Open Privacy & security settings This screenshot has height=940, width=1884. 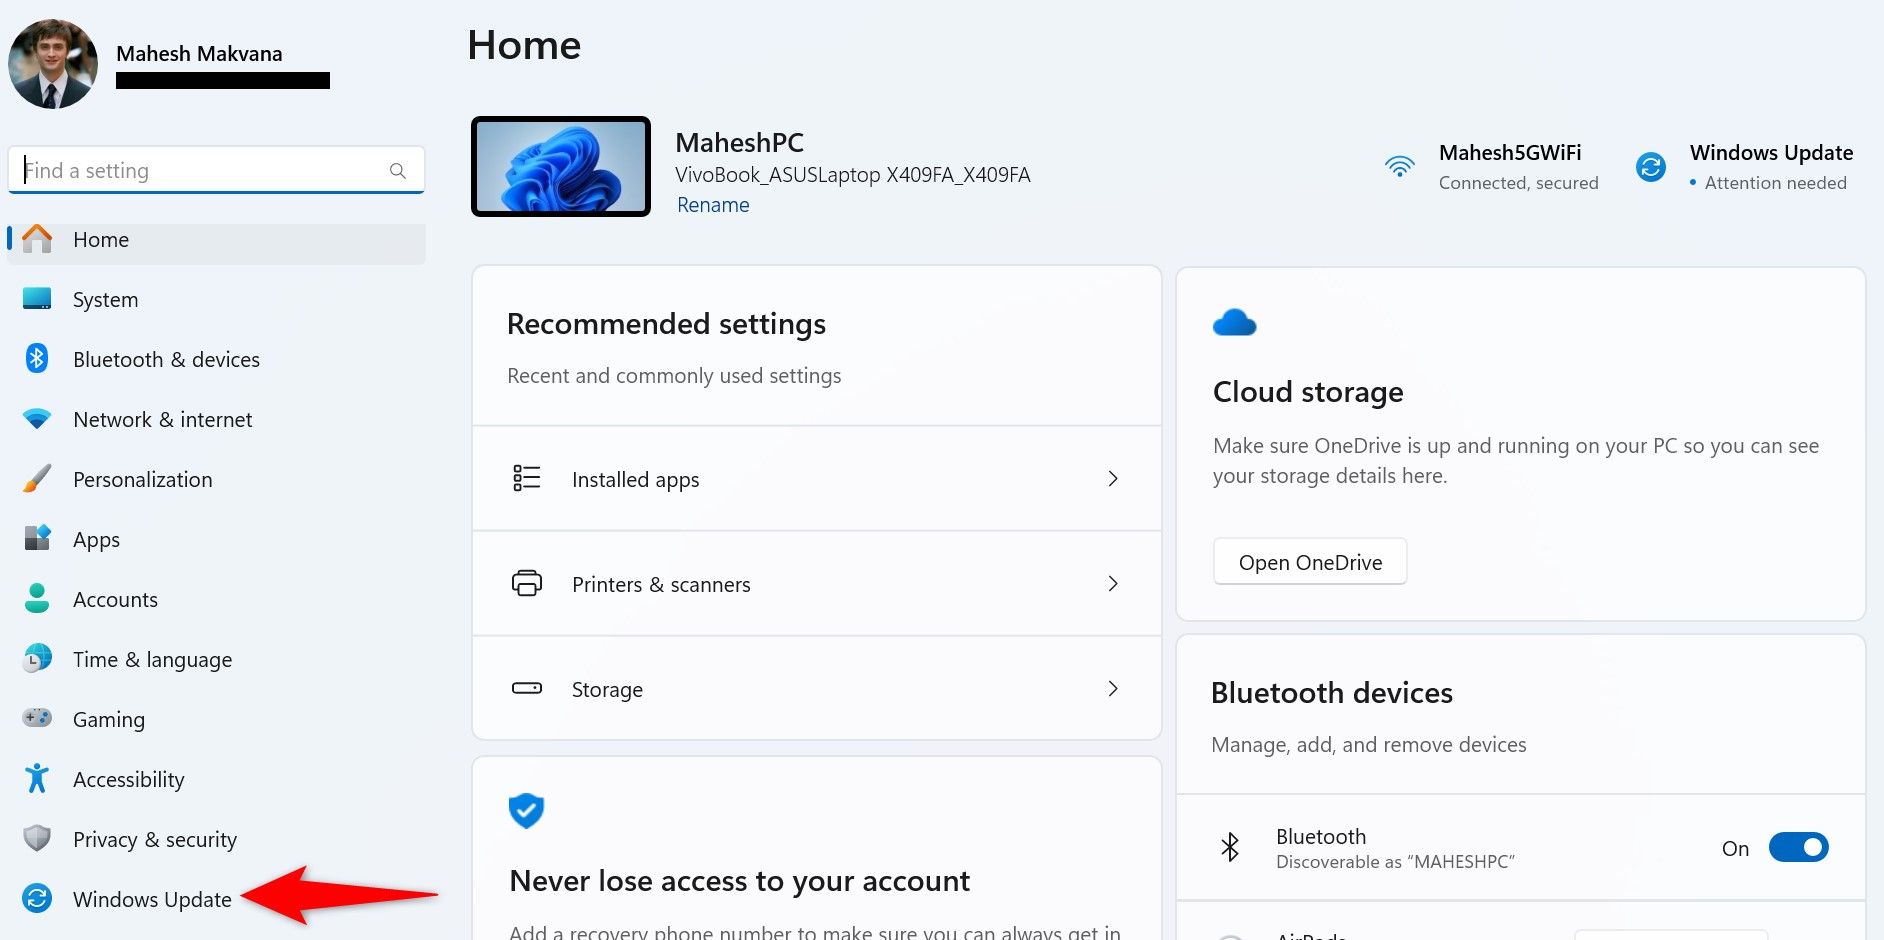217,840
